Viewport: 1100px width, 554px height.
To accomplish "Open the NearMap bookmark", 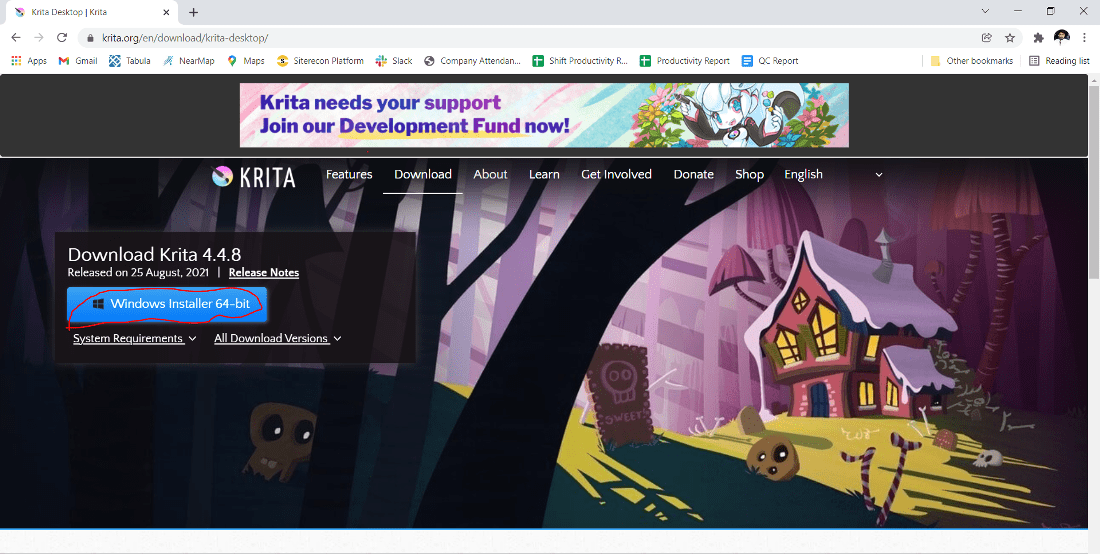I will pyautogui.click(x=189, y=61).
